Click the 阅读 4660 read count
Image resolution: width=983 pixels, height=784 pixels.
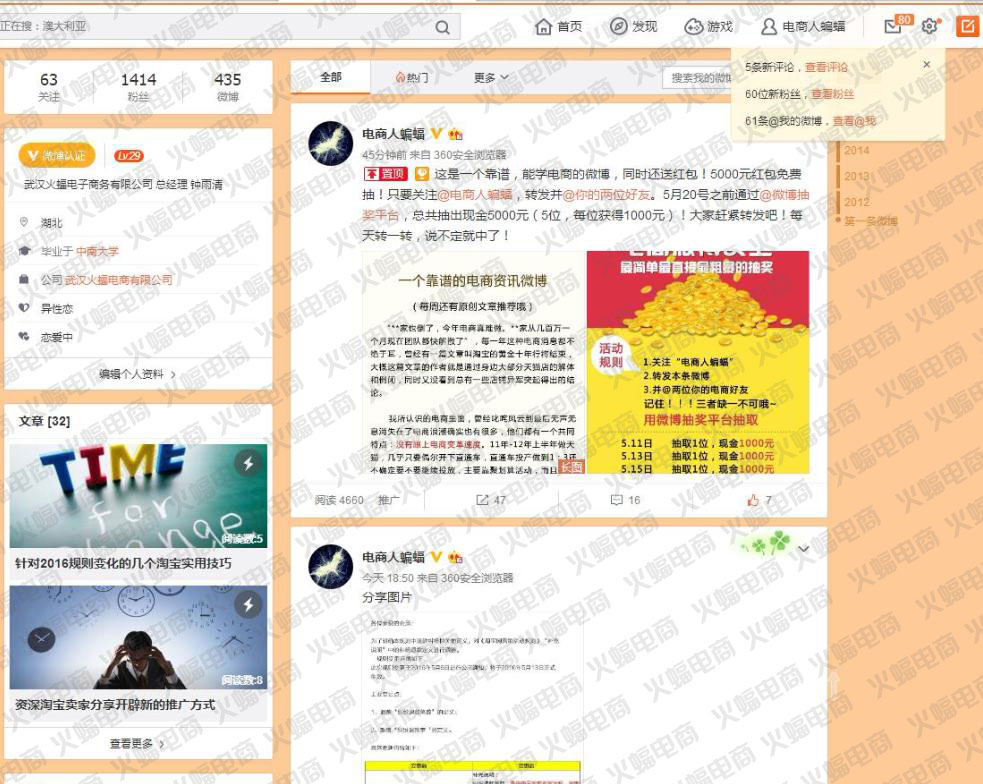(x=339, y=500)
